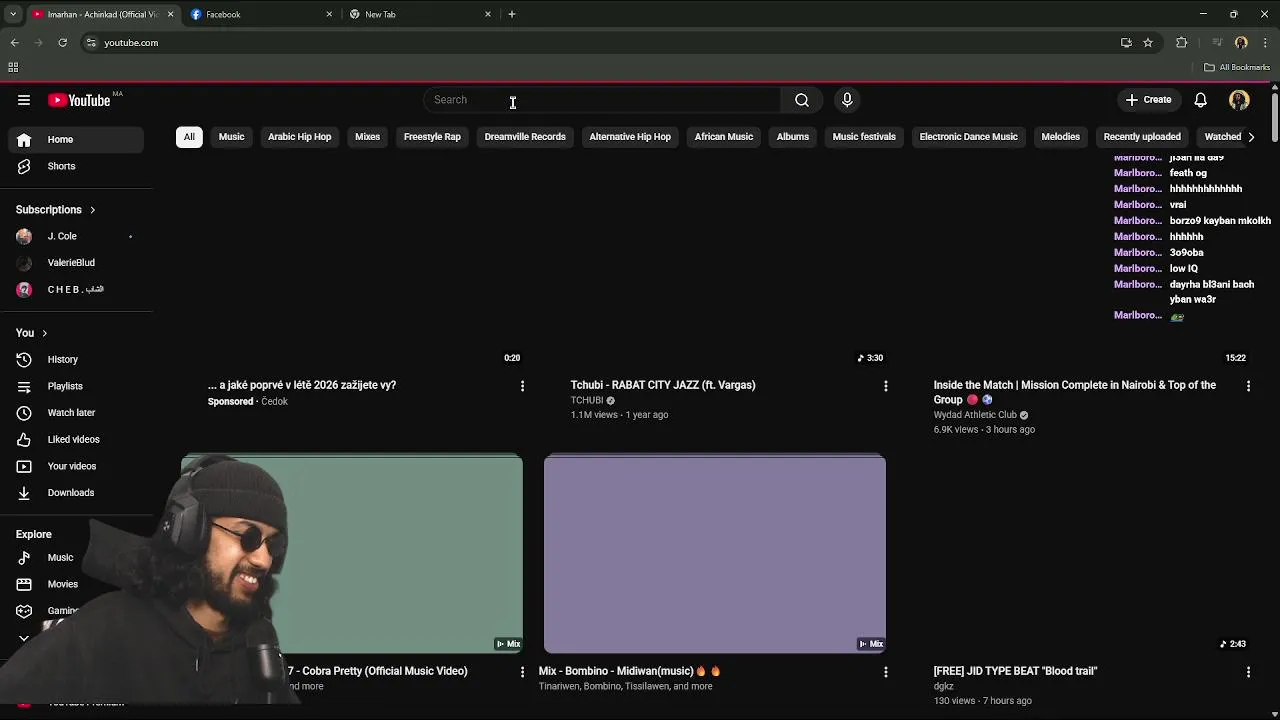The image size is (1280, 720).
Task: Expand the You section
Action: (x=32, y=333)
